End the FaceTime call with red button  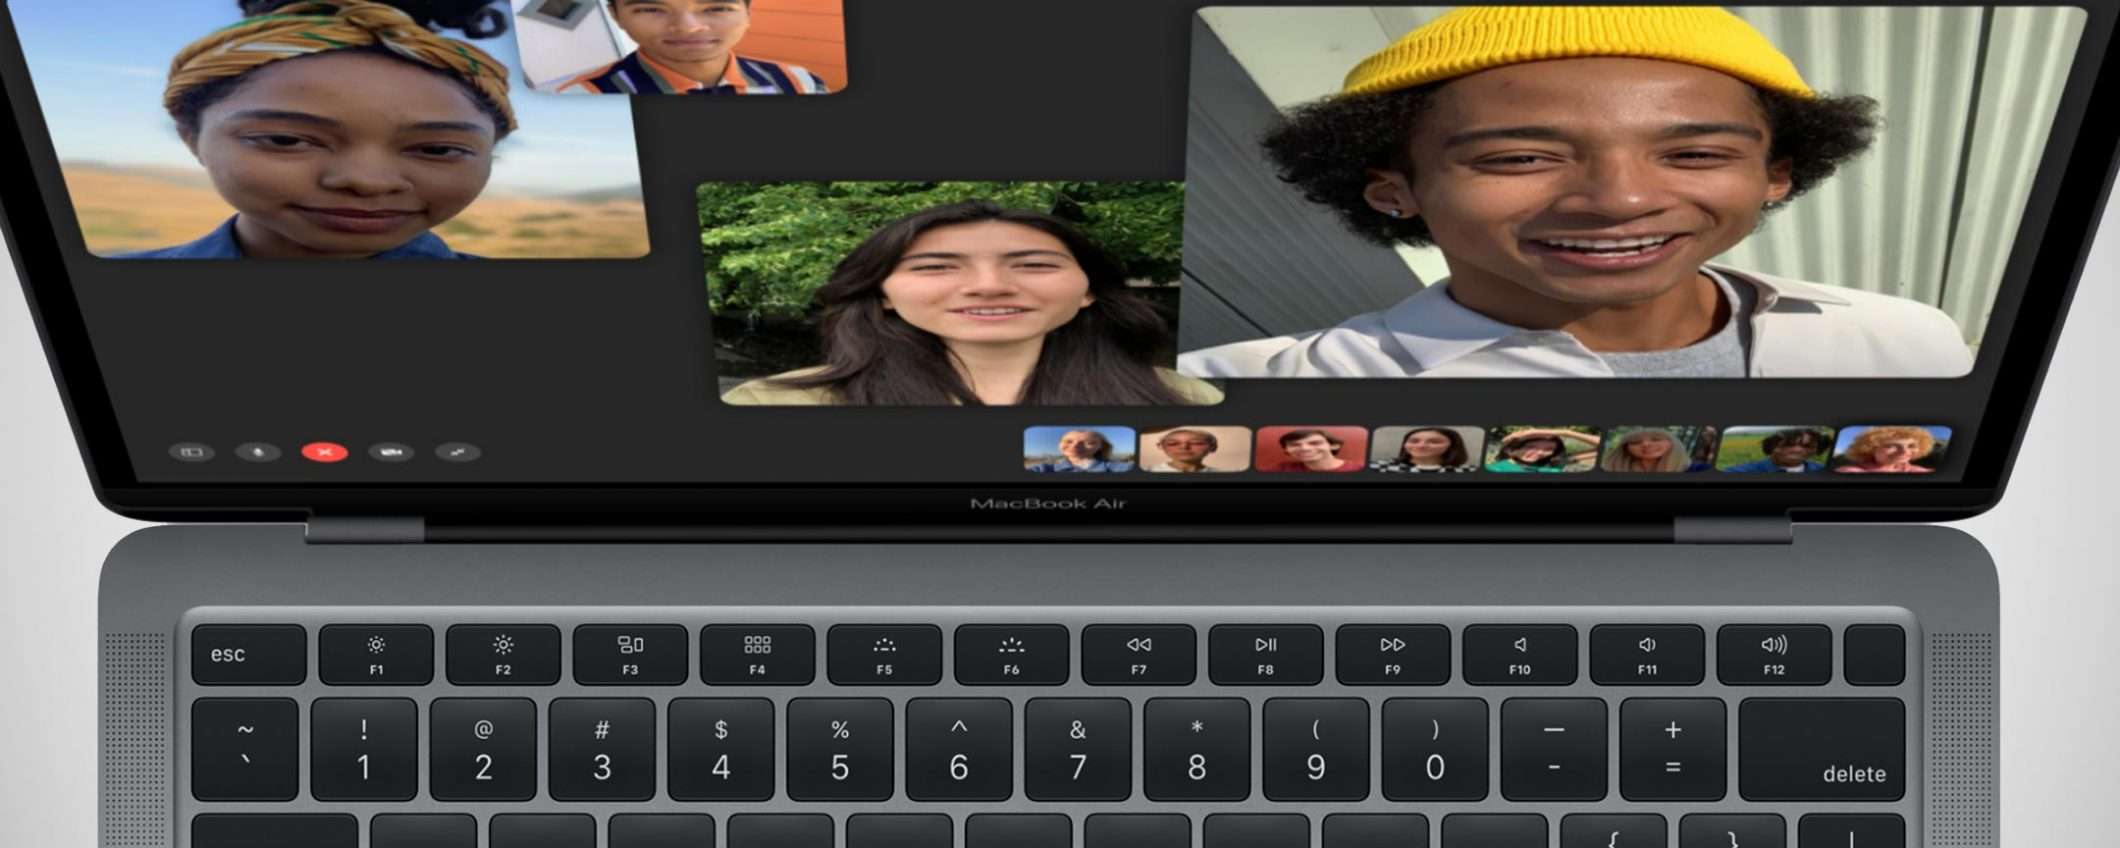click(324, 452)
